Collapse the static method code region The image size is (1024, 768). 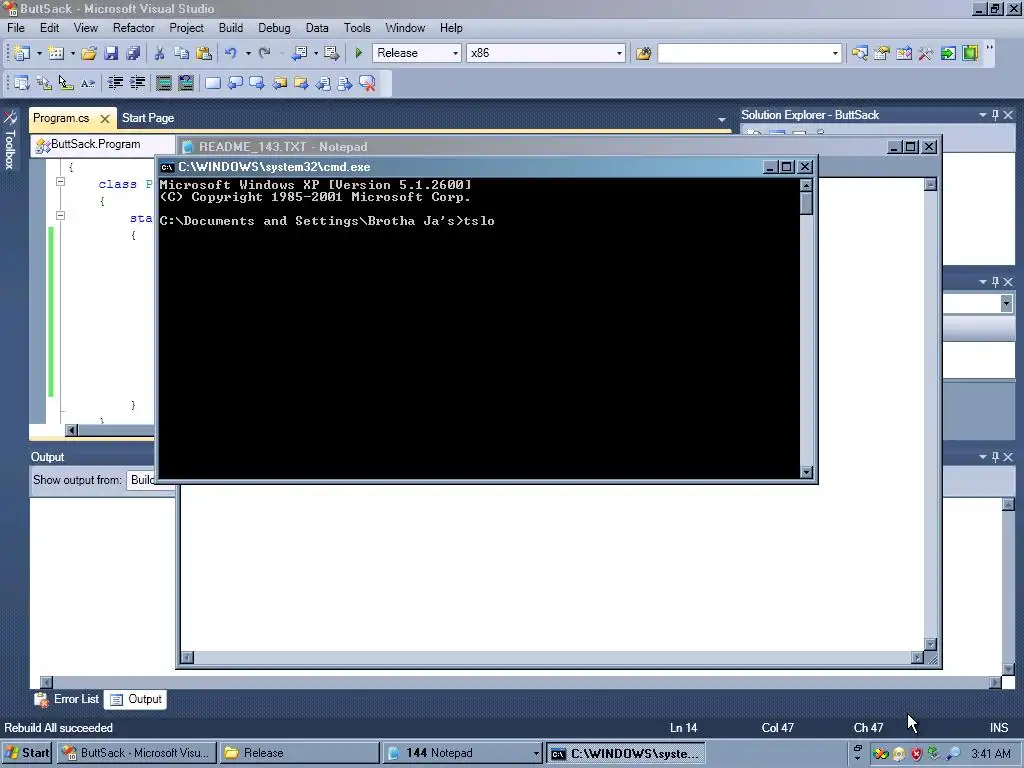tap(60, 215)
